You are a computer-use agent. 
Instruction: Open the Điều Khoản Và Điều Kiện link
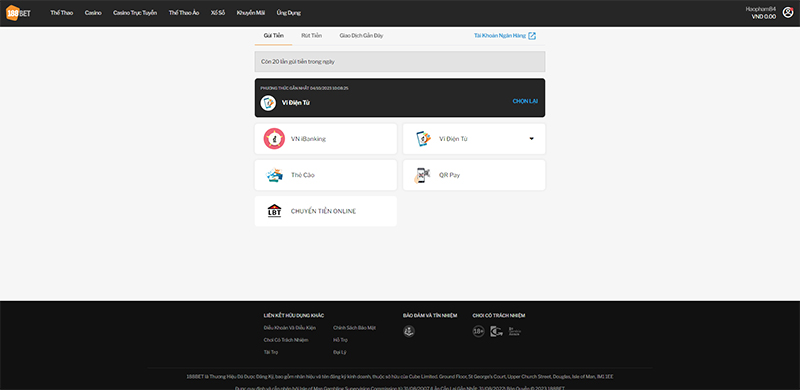(x=290, y=328)
